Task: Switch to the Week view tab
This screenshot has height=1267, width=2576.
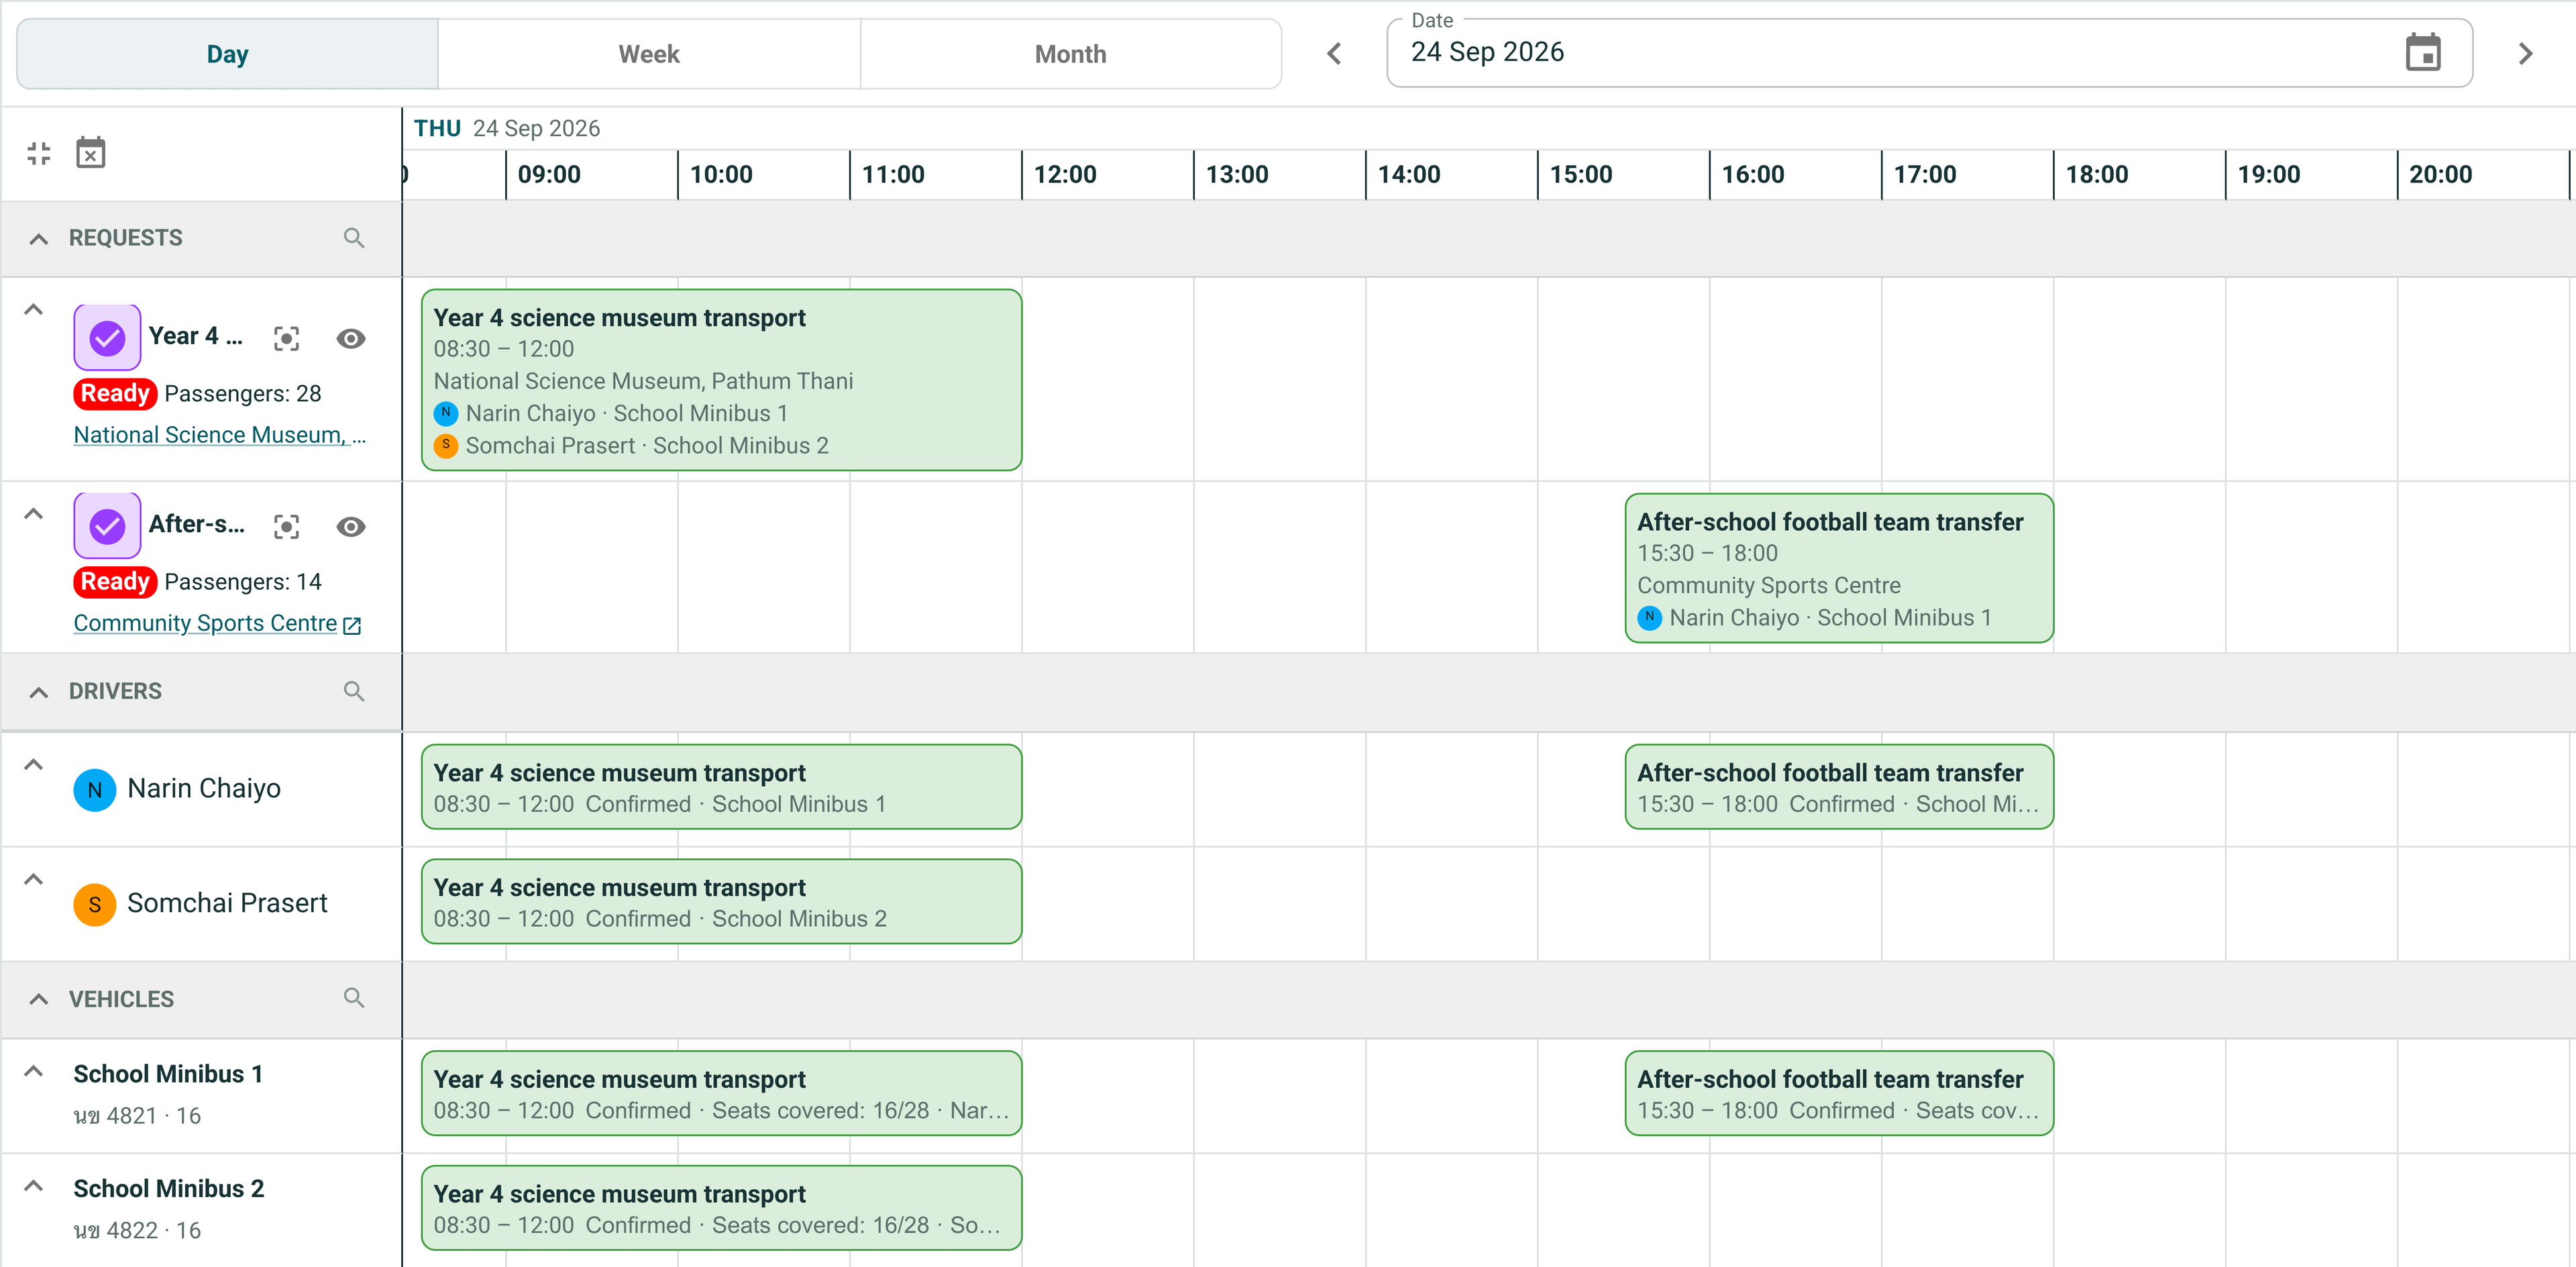Action: pyautogui.click(x=649, y=54)
